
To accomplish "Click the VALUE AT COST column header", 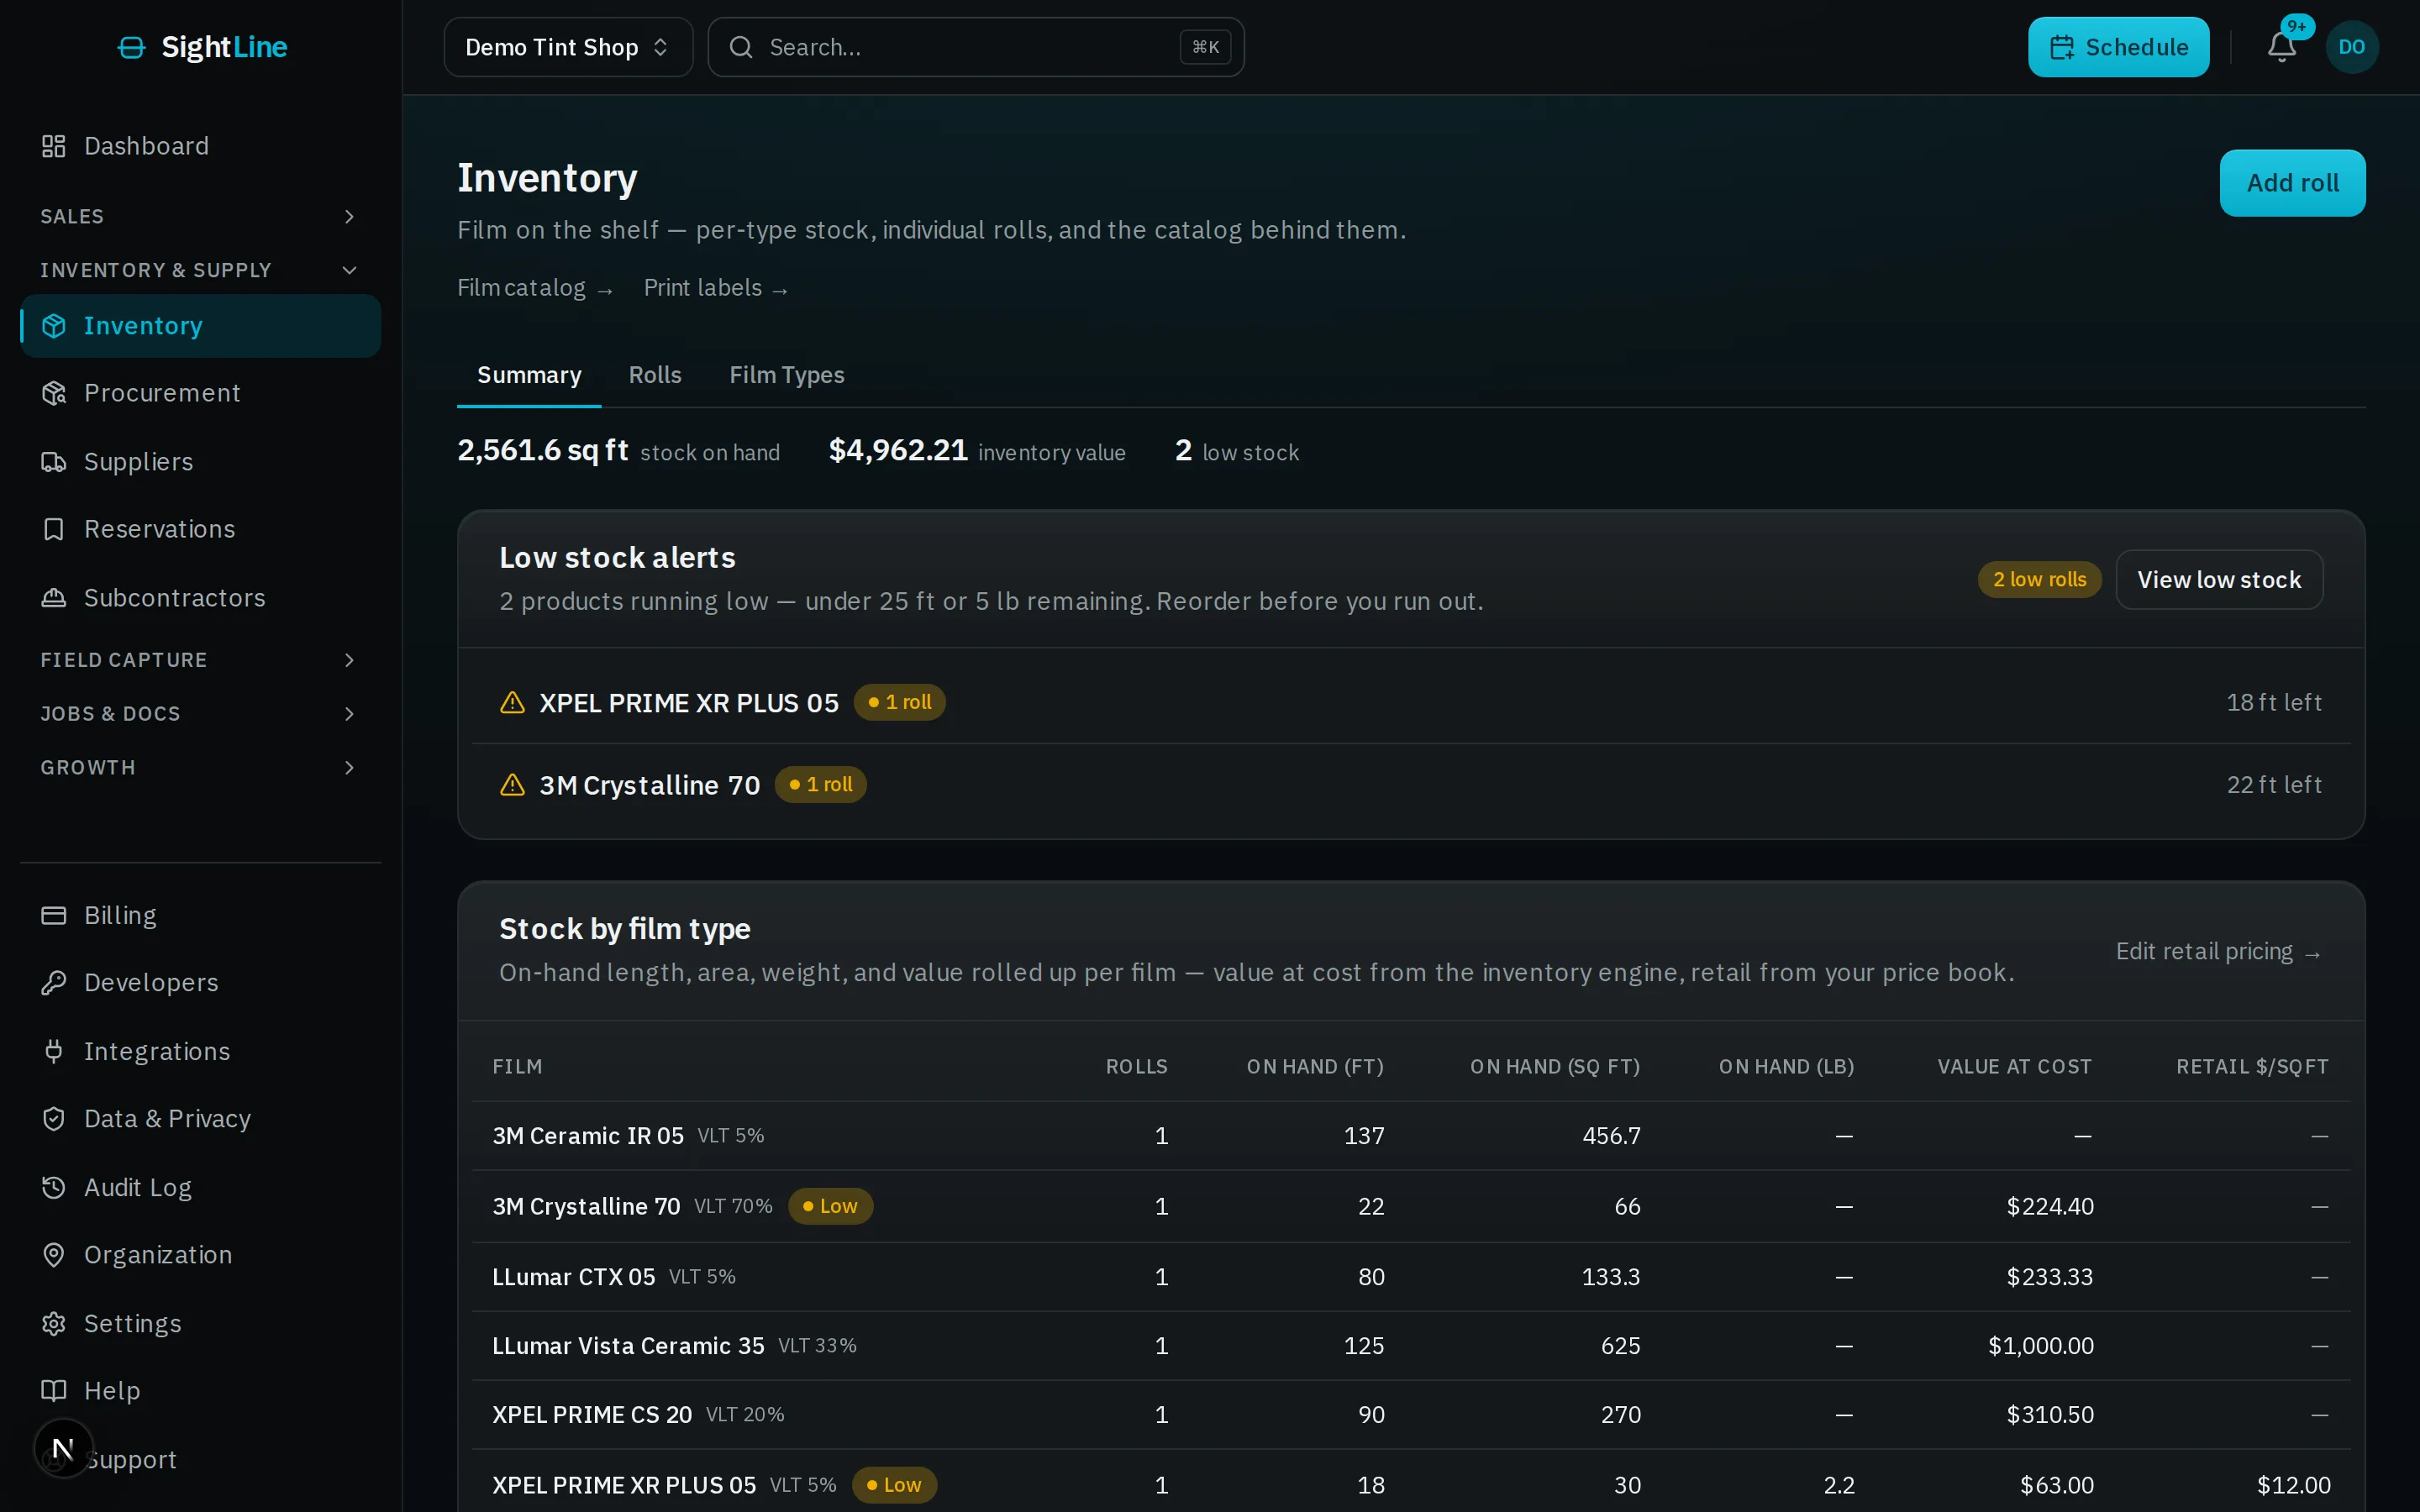I will coord(2014,1067).
